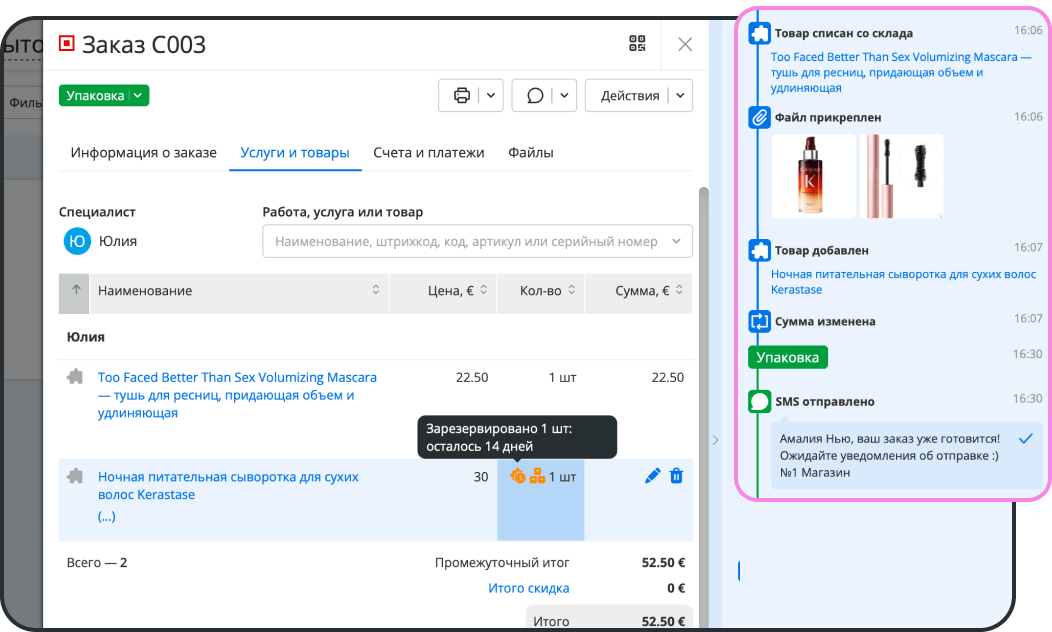Click the Упаковка status badge in feed
The width and height of the screenshot is (1052, 632).
point(788,357)
